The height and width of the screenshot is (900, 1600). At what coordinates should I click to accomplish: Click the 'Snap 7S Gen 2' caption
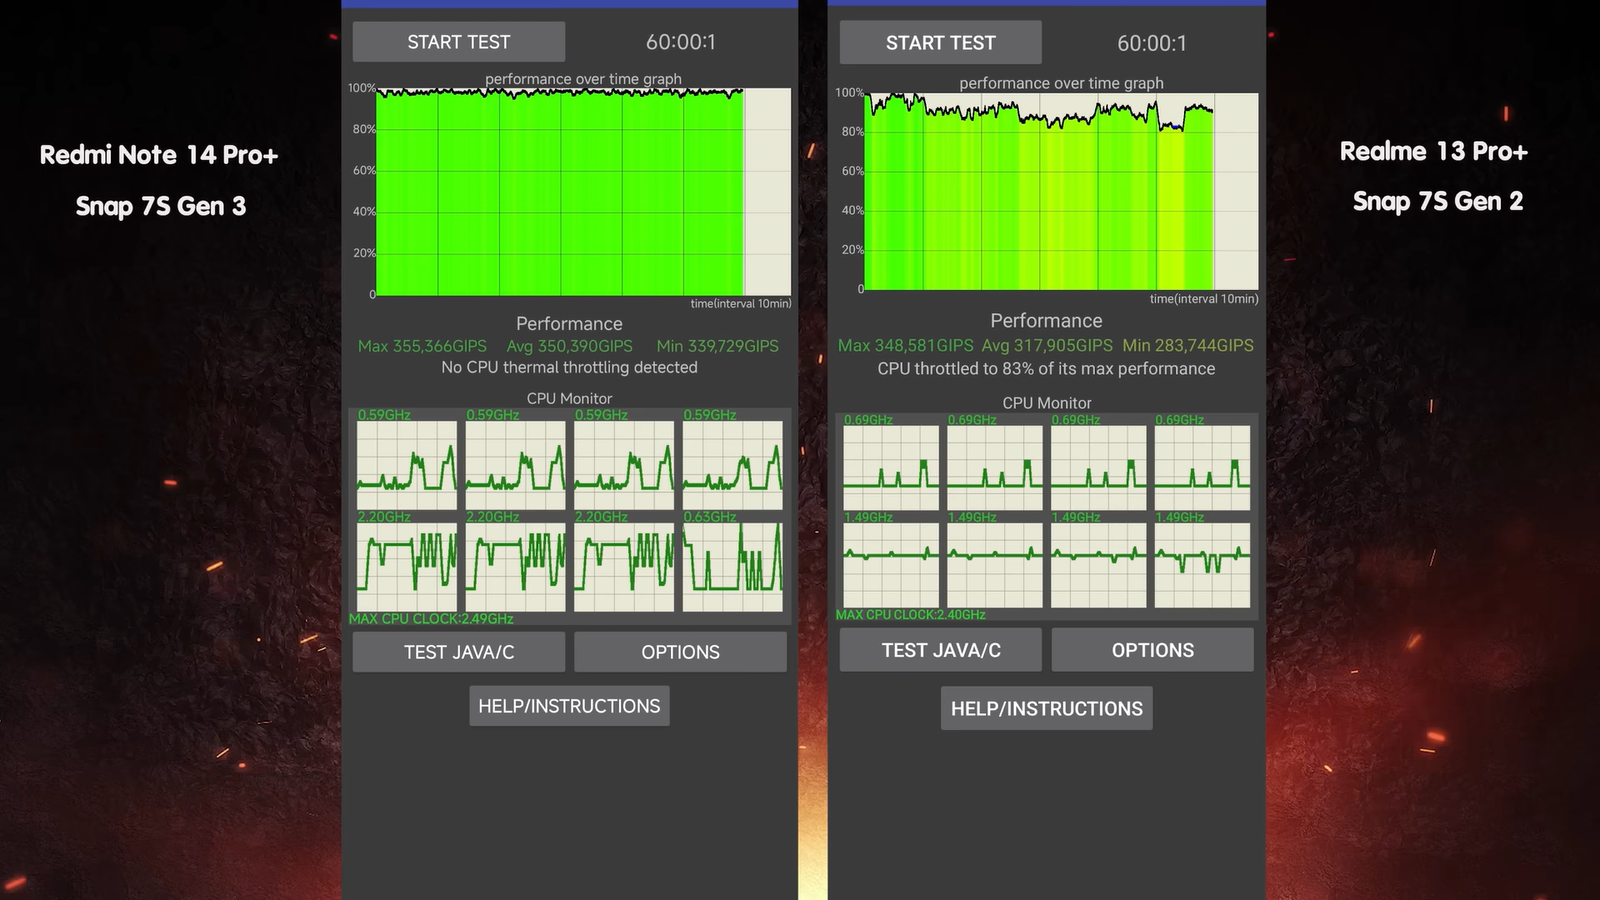click(1438, 201)
